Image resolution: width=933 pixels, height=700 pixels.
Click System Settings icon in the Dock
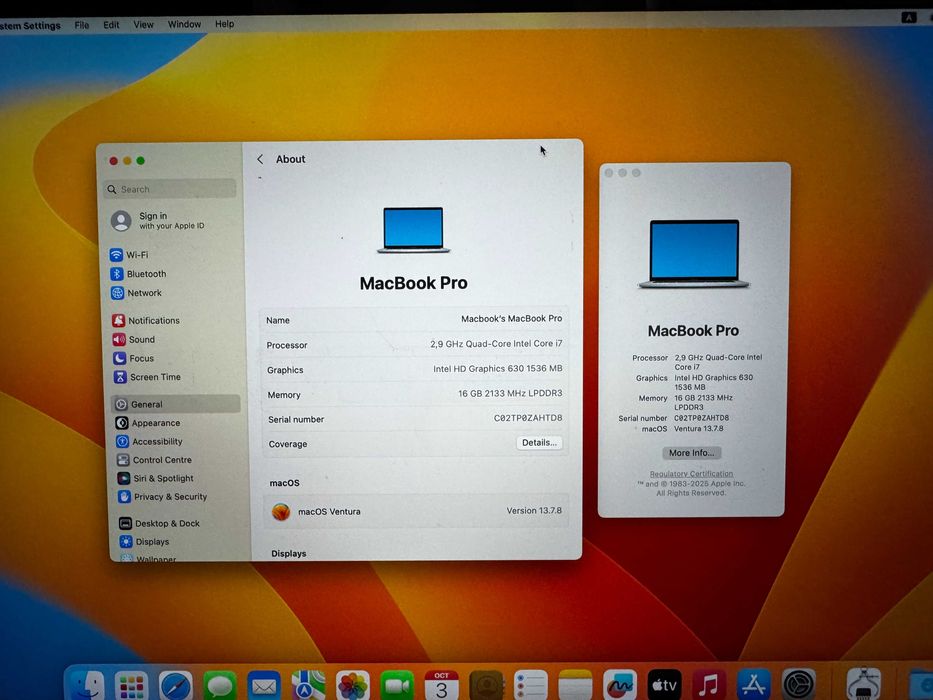[x=798, y=686]
